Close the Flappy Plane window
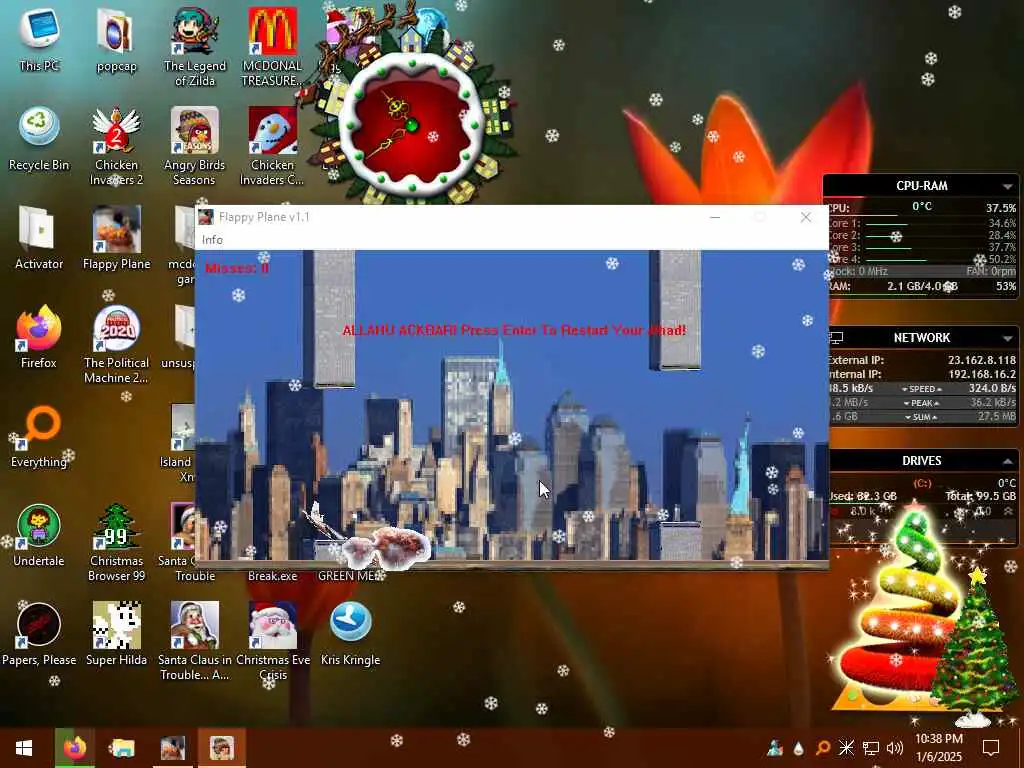This screenshot has width=1024, height=768. (x=806, y=217)
